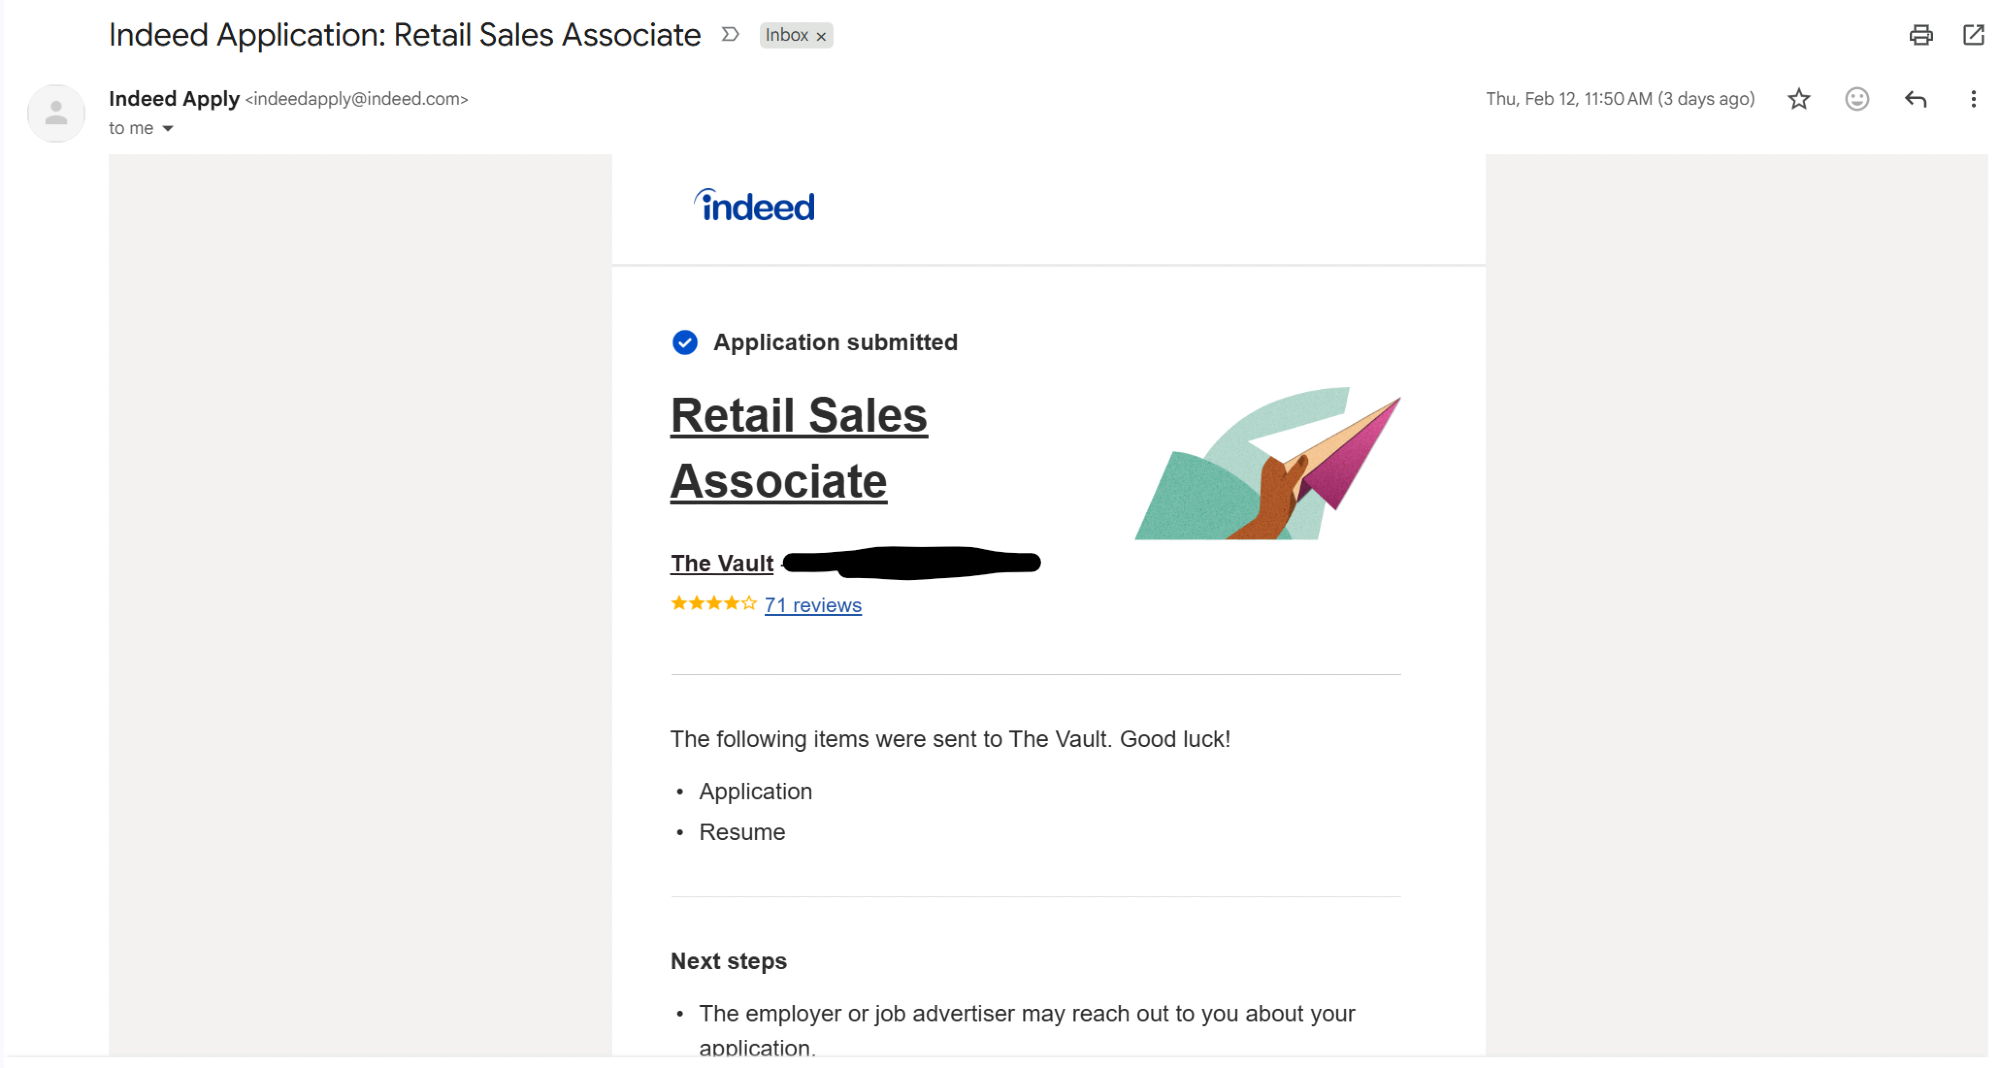The height and width of the screenshot is (1068, 2000).
Task: Click the email subject heading
Action: point(404,36)
